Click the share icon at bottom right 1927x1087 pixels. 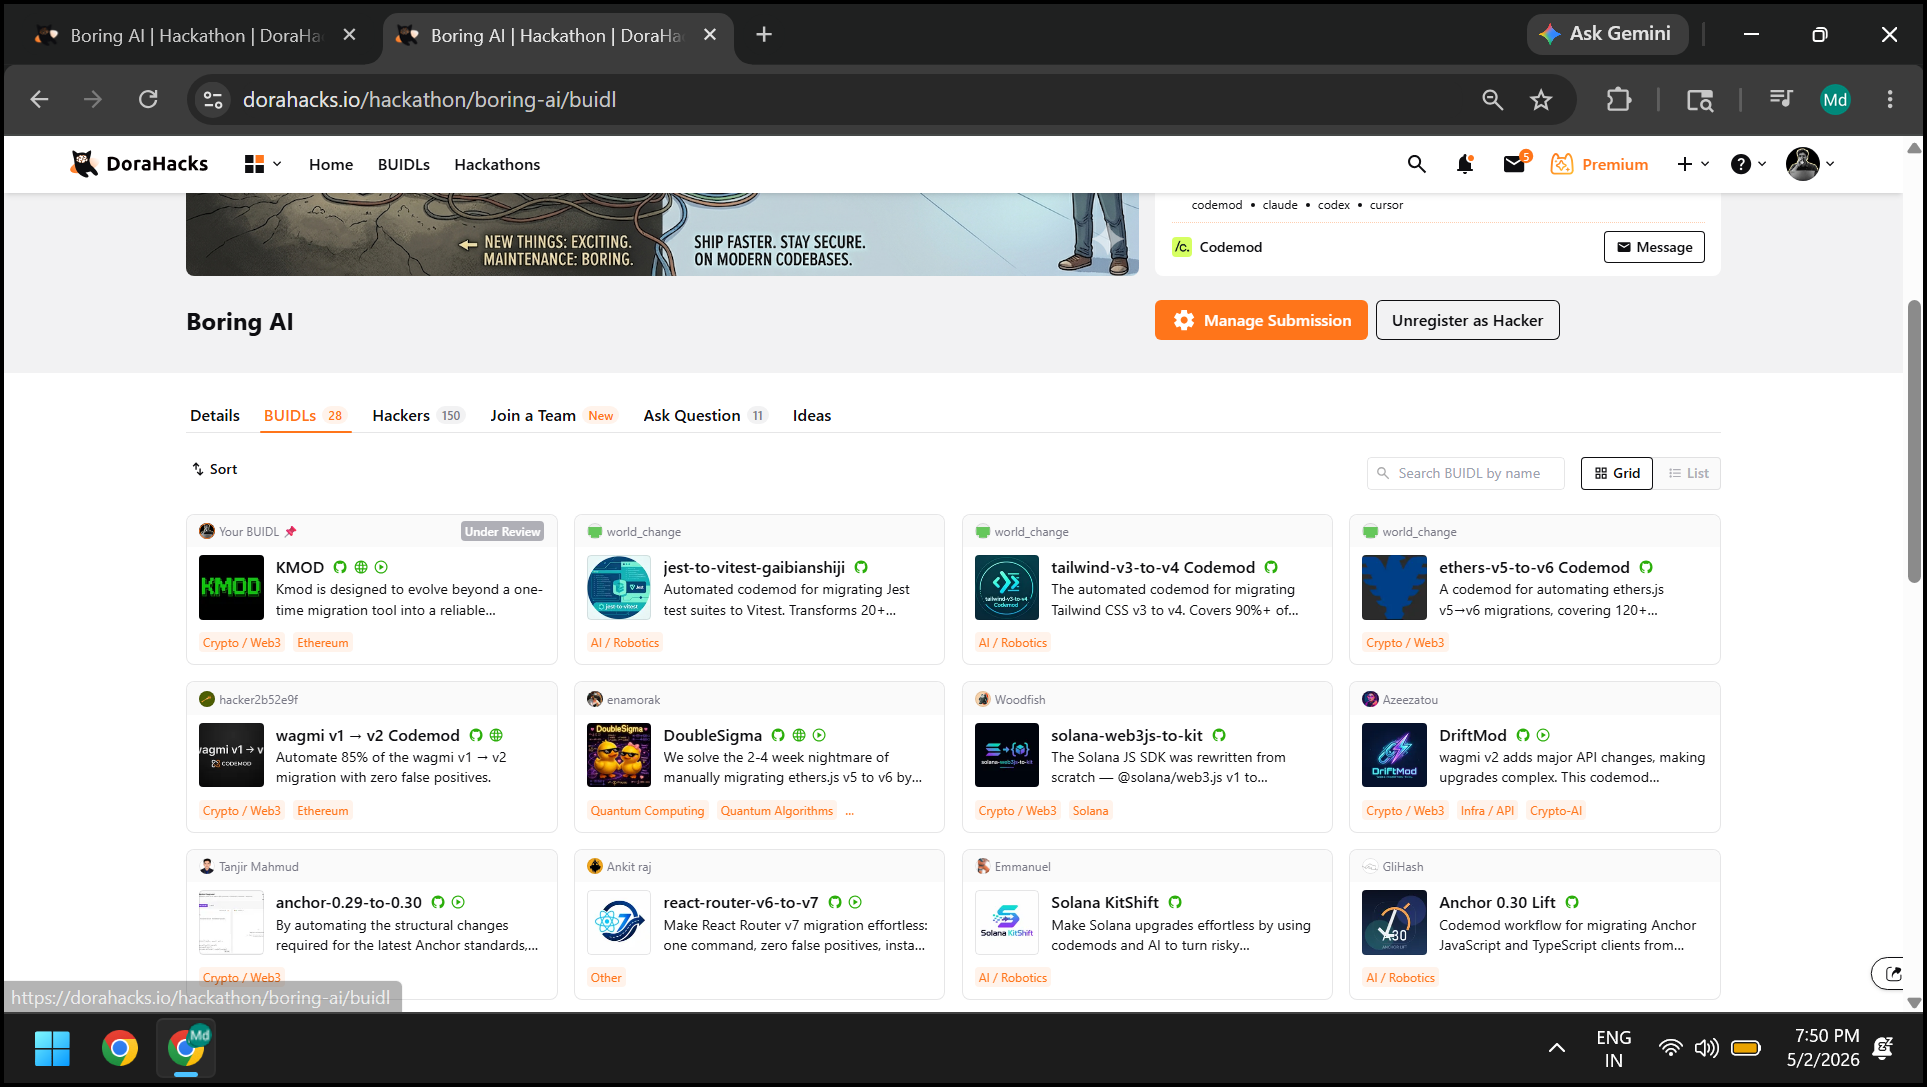[1891, 973]
